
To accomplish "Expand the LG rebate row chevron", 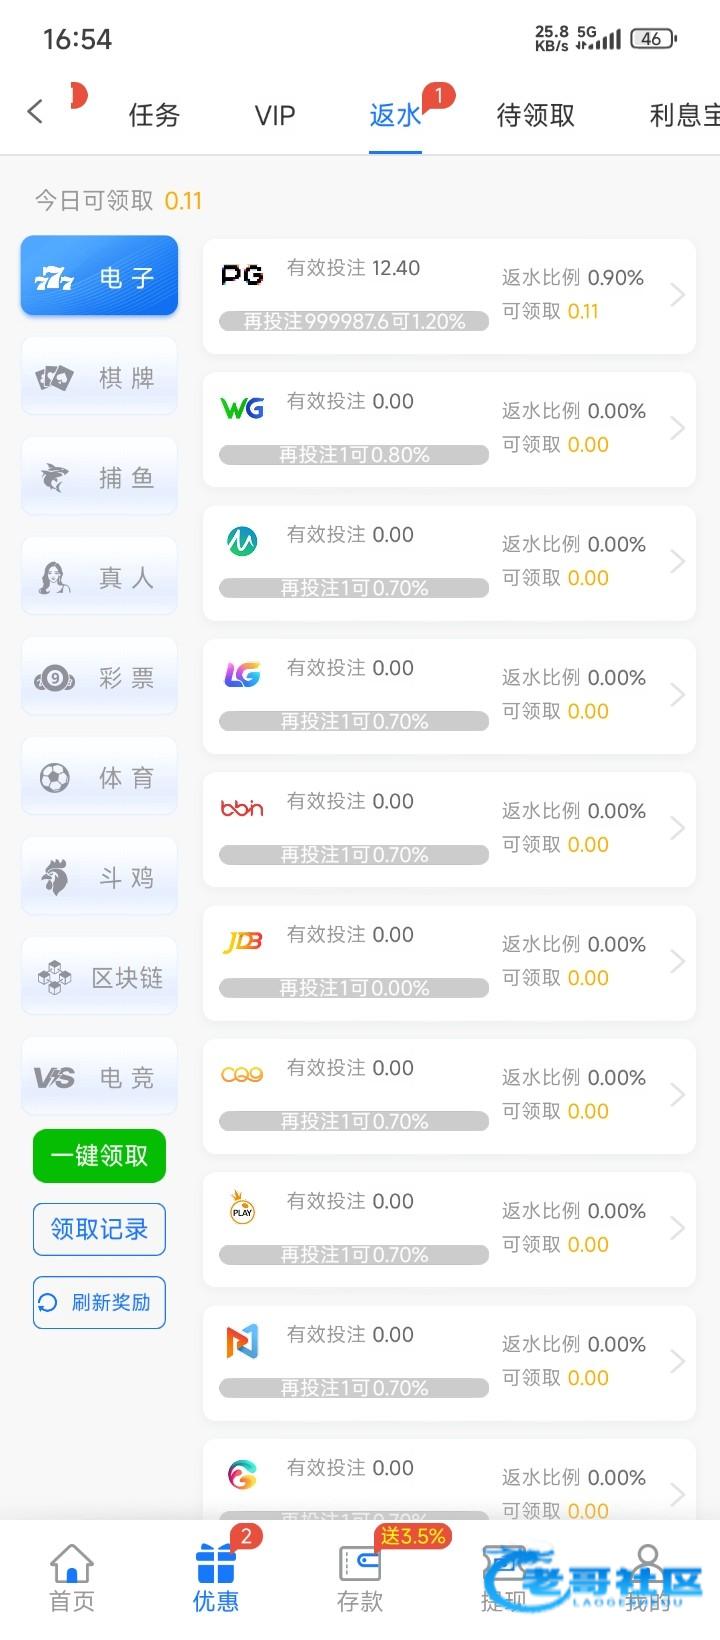I will 677,695.
